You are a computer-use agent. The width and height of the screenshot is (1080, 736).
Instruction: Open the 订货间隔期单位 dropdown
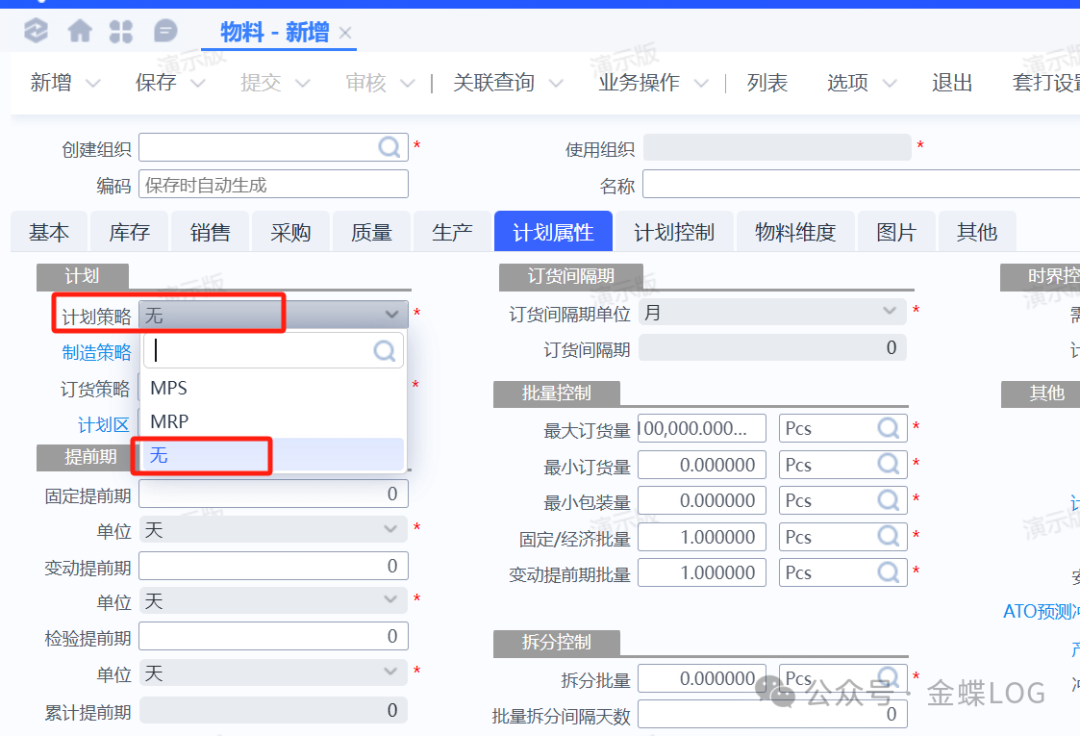coord(889,313)
